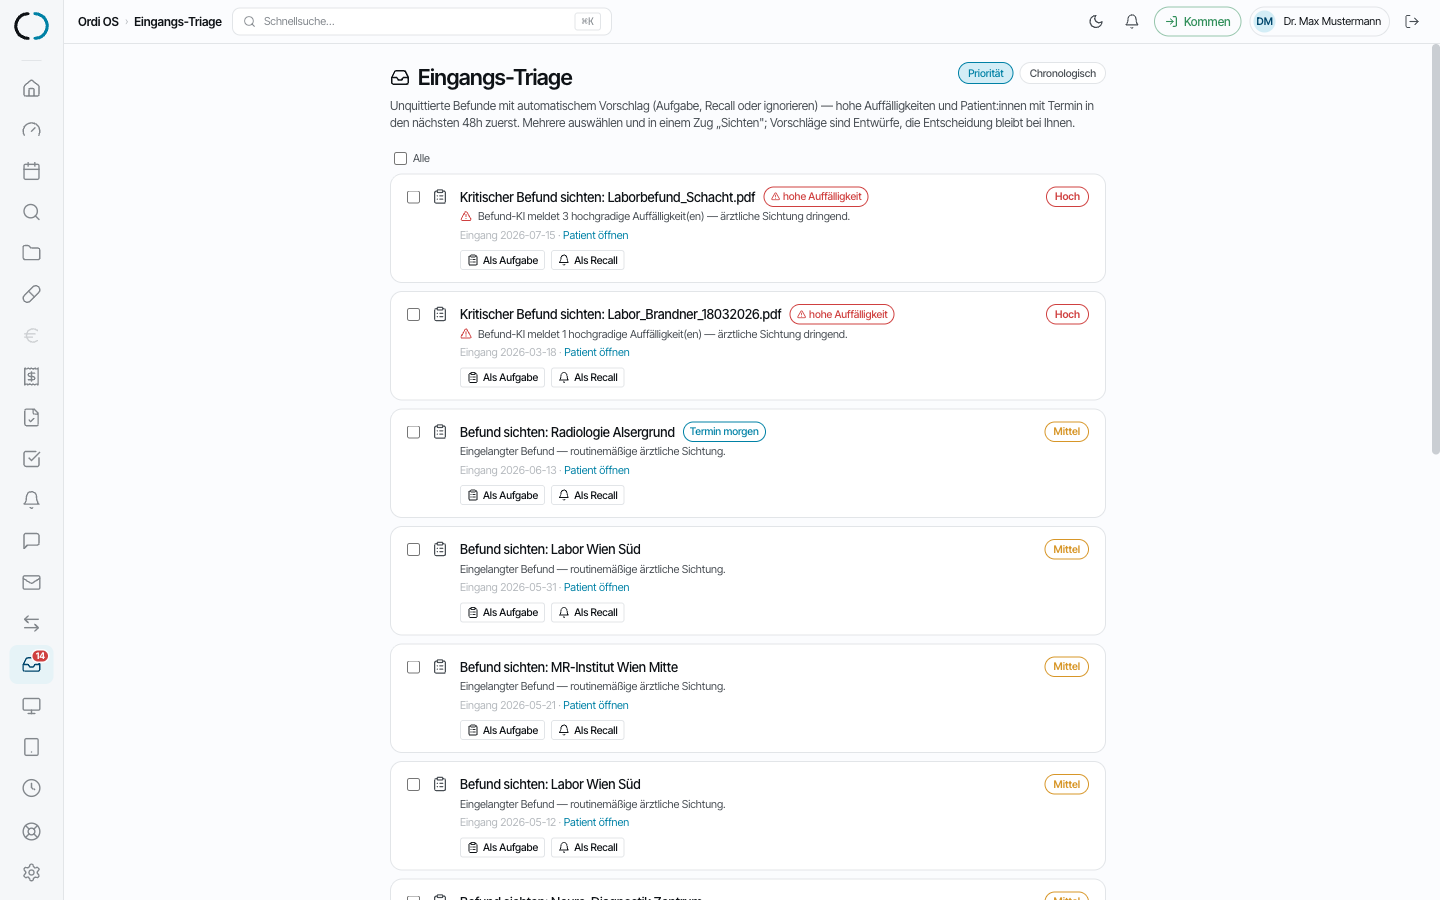1440x900 pixels.
Task: Click the logout icon in top bar
Action: point(1412,21)
